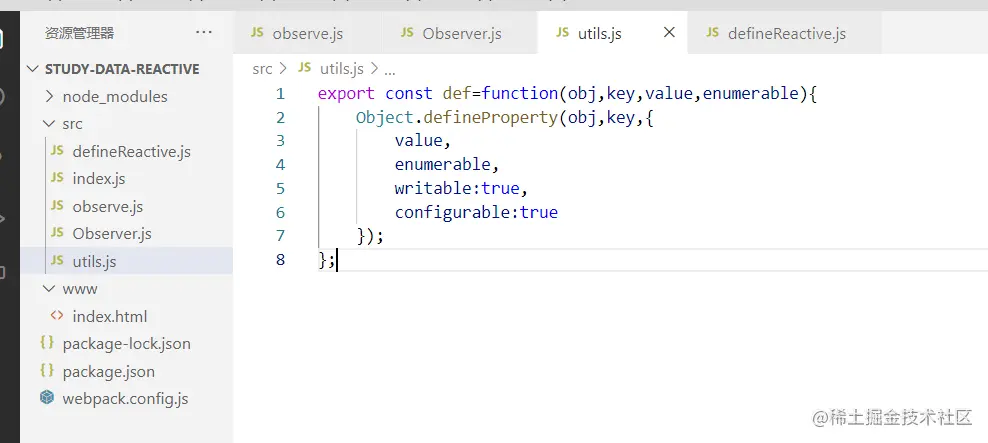Click the HTML icon beside index.html
Image resolution: width=988 pixels, height=443 pixels.
coord(57,315)
